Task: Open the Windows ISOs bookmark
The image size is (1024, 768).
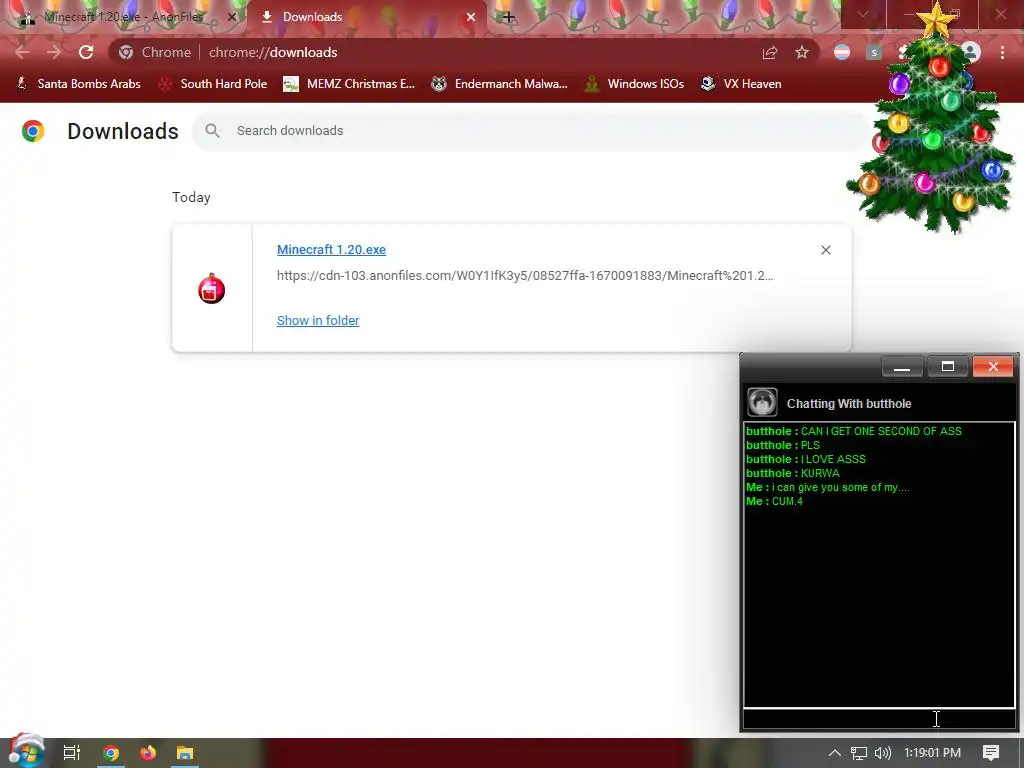Action: pos(634,84)
